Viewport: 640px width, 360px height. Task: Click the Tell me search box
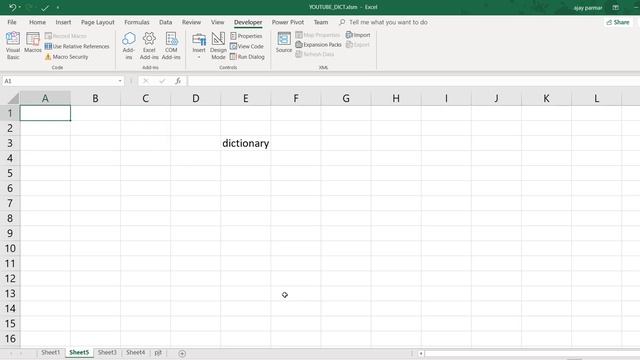tap(384, 22)
